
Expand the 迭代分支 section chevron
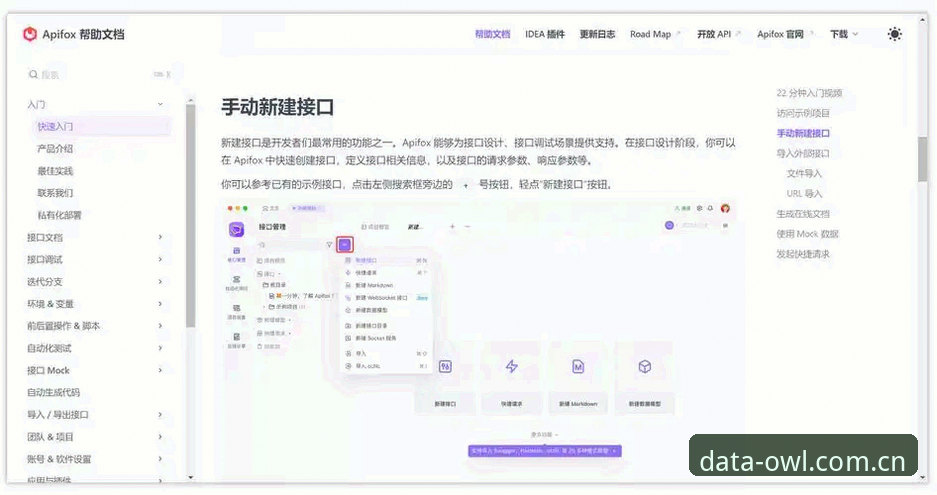160,282
